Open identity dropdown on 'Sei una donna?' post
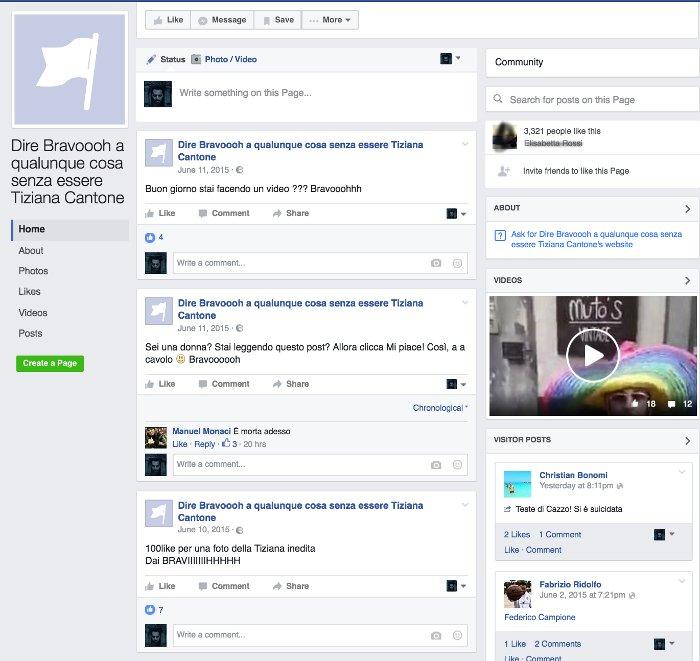This screenshot has height=661, width=700. [456, 384]
